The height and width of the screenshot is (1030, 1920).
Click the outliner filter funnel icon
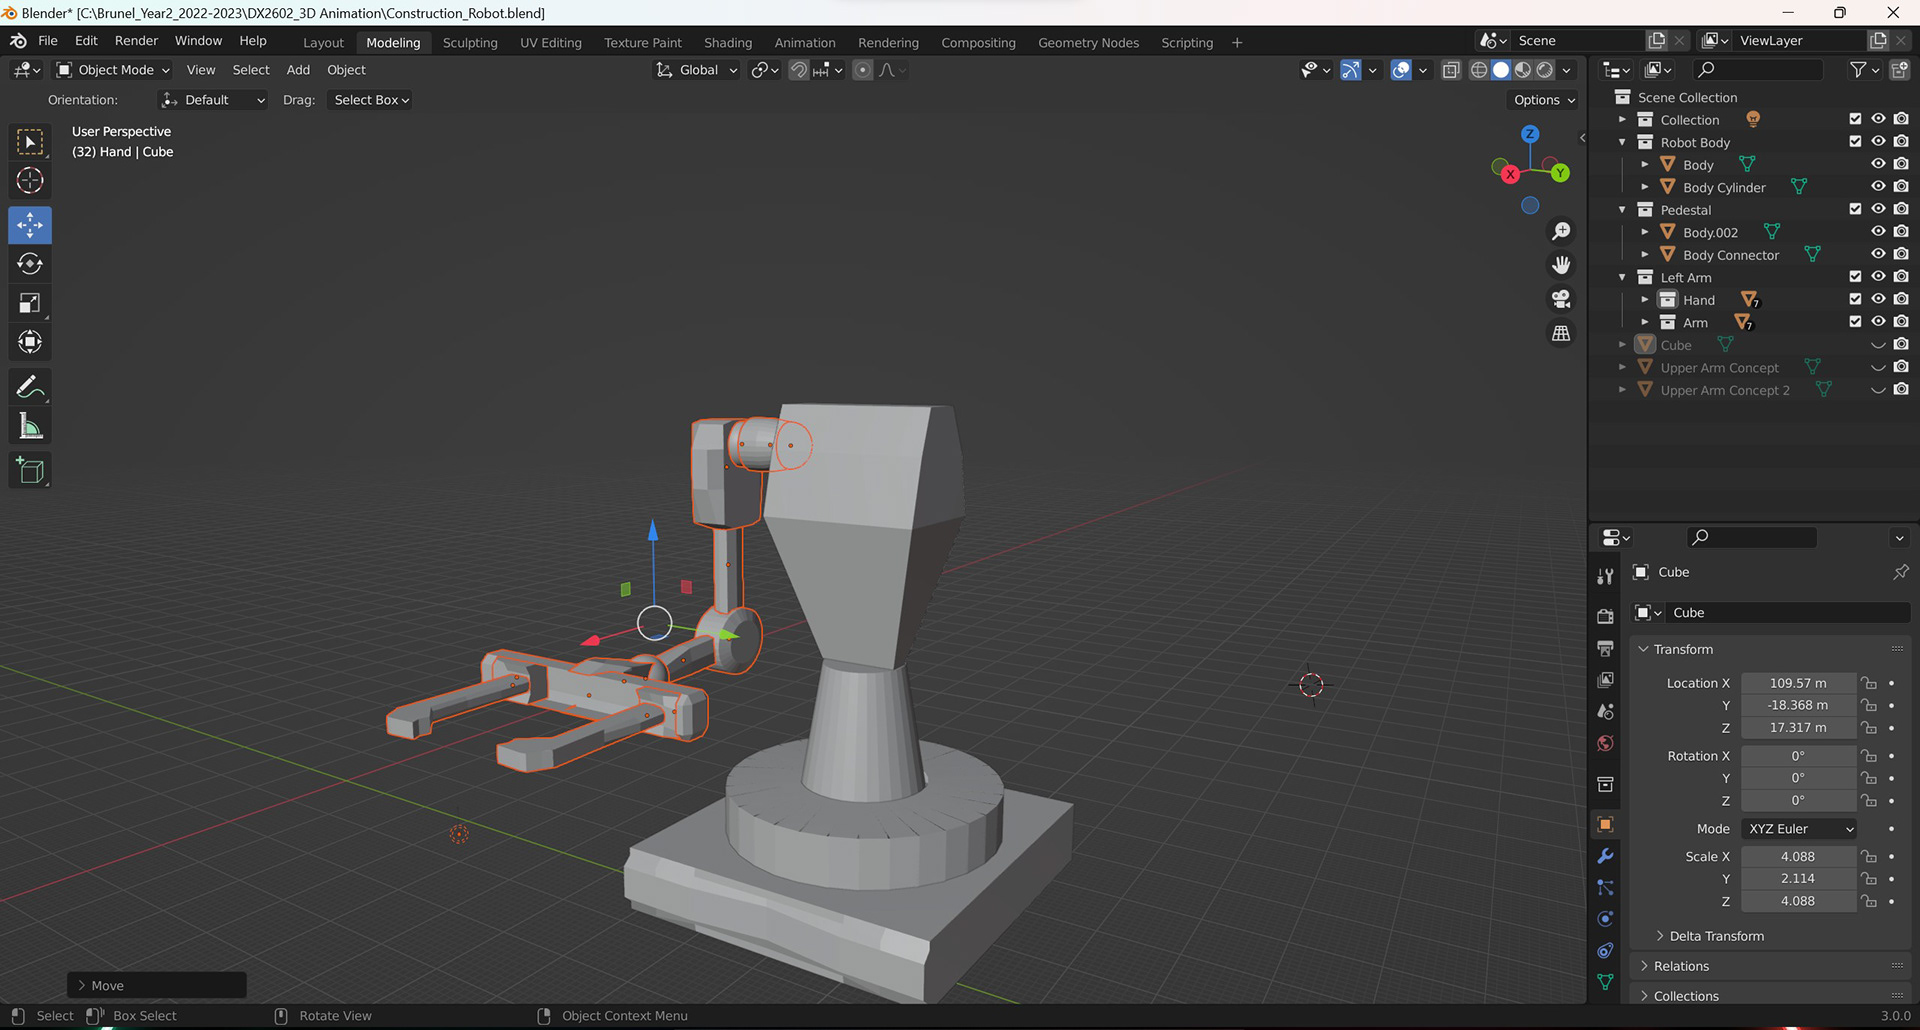pos(1858,69)
